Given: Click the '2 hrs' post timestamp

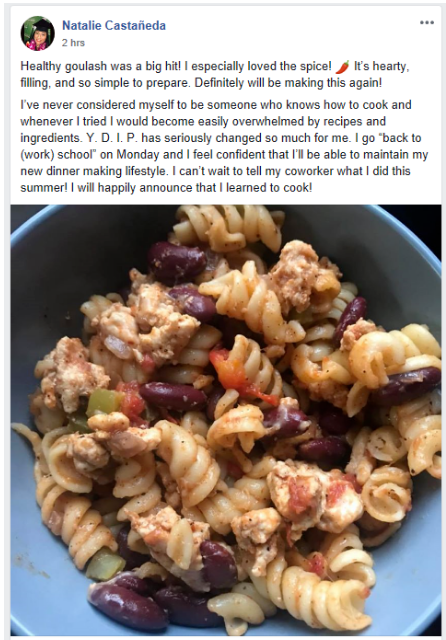Looking at the screenshot, I should [x=73, y=42].
